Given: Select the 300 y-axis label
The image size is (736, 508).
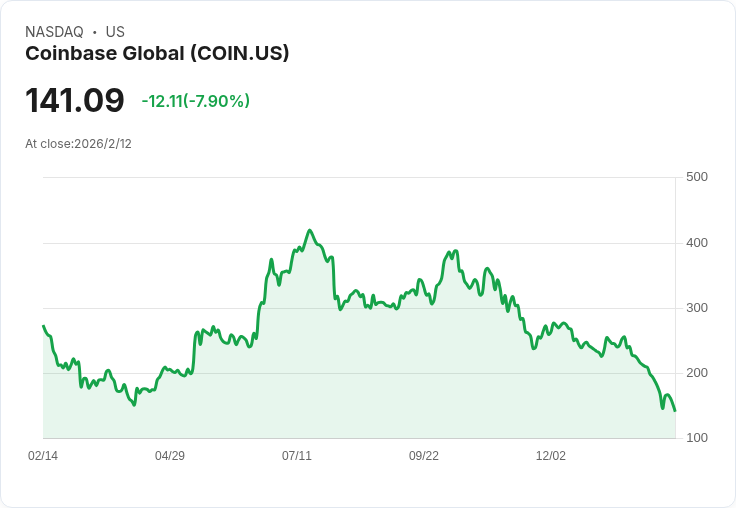Looking at the screenshot, I should pos(697,308).
